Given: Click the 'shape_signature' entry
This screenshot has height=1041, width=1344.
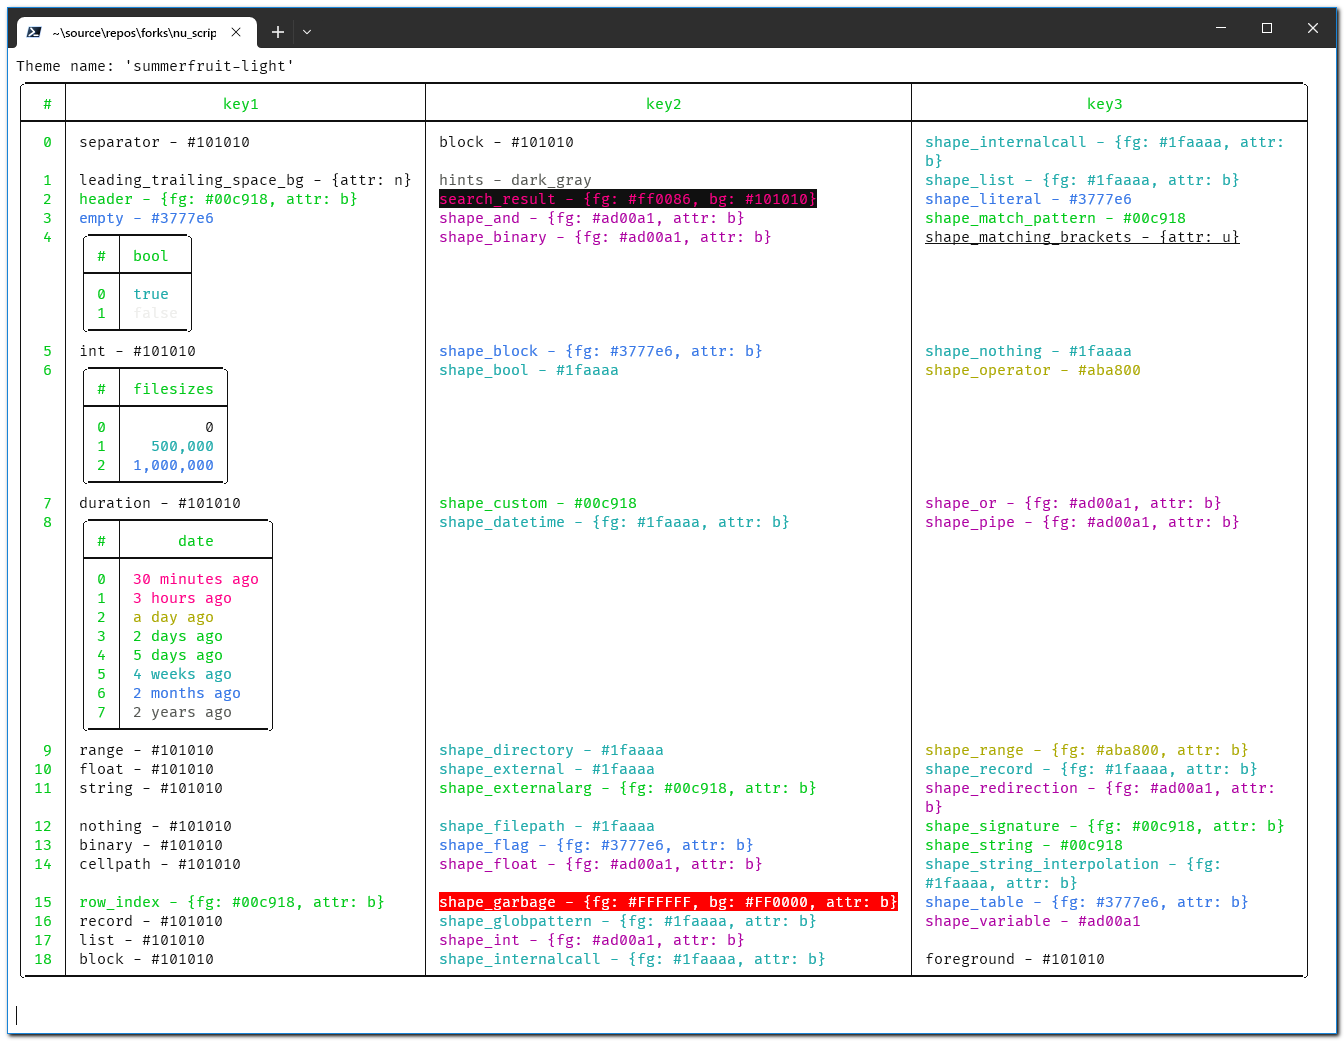Looking at the screenshot, I should (x=1105, y=826).
